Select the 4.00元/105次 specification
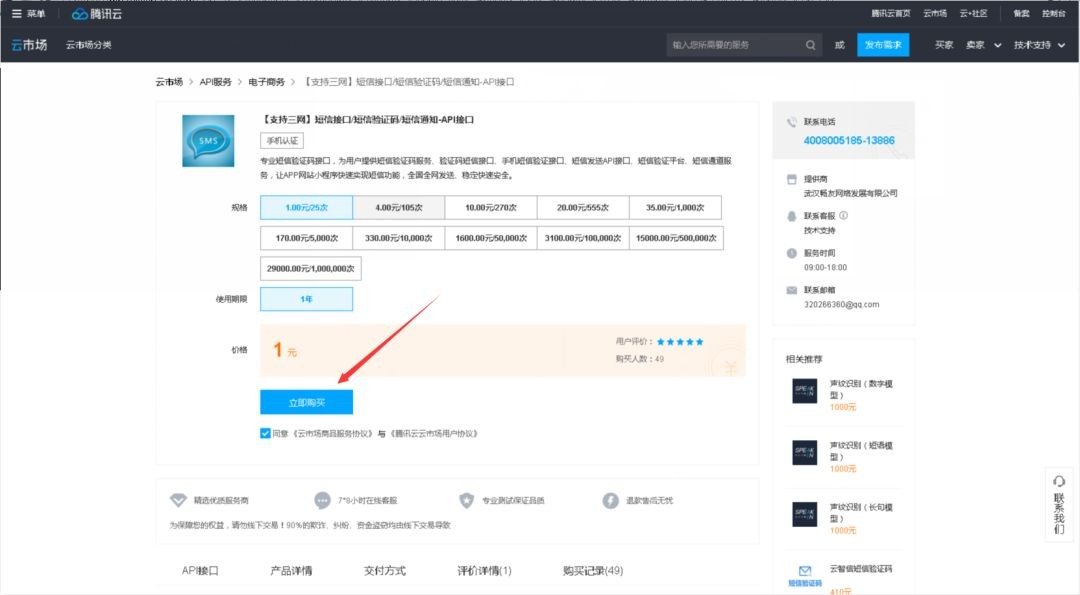Viewport: 1080px width, 595px height. pos(399,207)
